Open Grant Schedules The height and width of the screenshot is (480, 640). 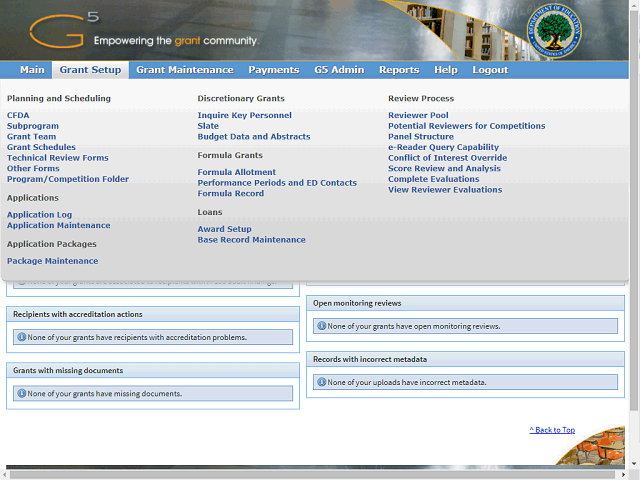point(41,147)
